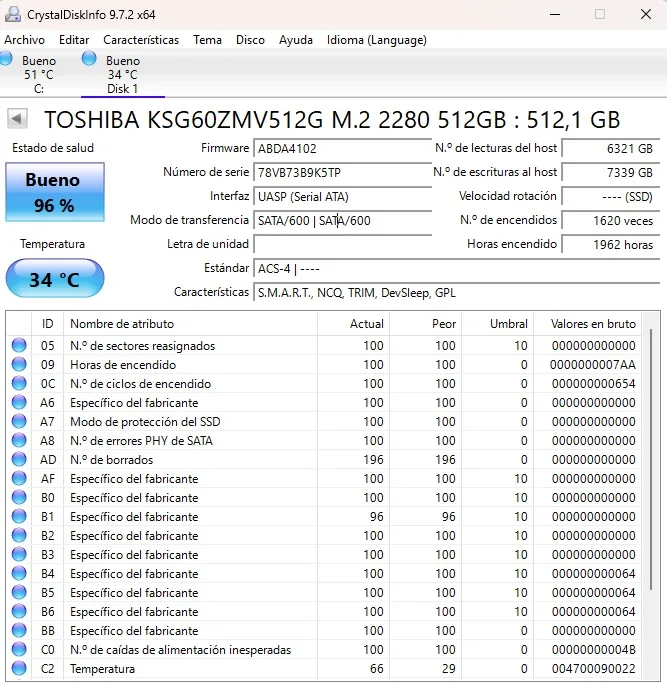Click the Características field with S.M.A.R.T., NCQ, TRIM
Screen dimensions: 667x683
(x=457, y=292)
